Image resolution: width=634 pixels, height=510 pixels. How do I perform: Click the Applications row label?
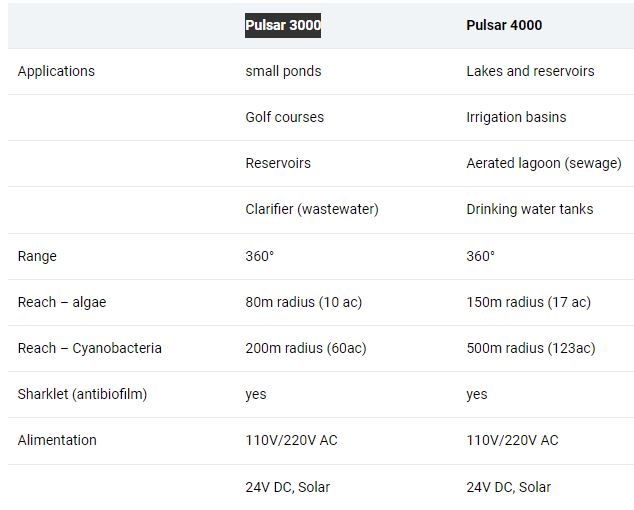[56, 71]
